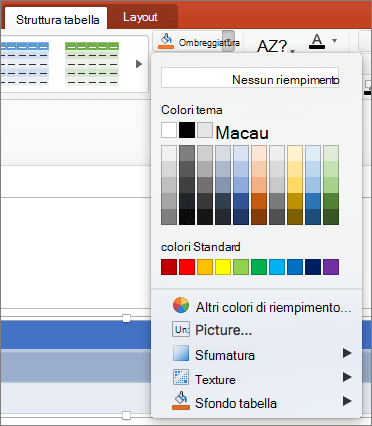Open the Texture submenu

[257, 379]
